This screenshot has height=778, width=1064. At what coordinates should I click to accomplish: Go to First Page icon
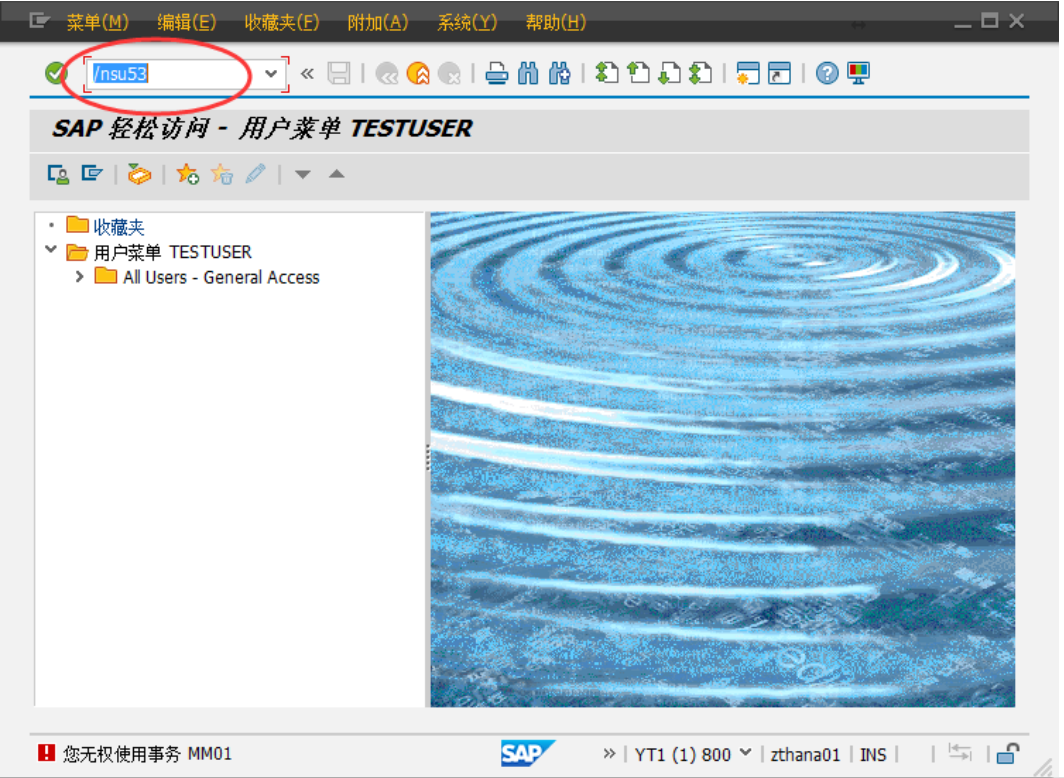pyautogui.click(x=607, y=73)
